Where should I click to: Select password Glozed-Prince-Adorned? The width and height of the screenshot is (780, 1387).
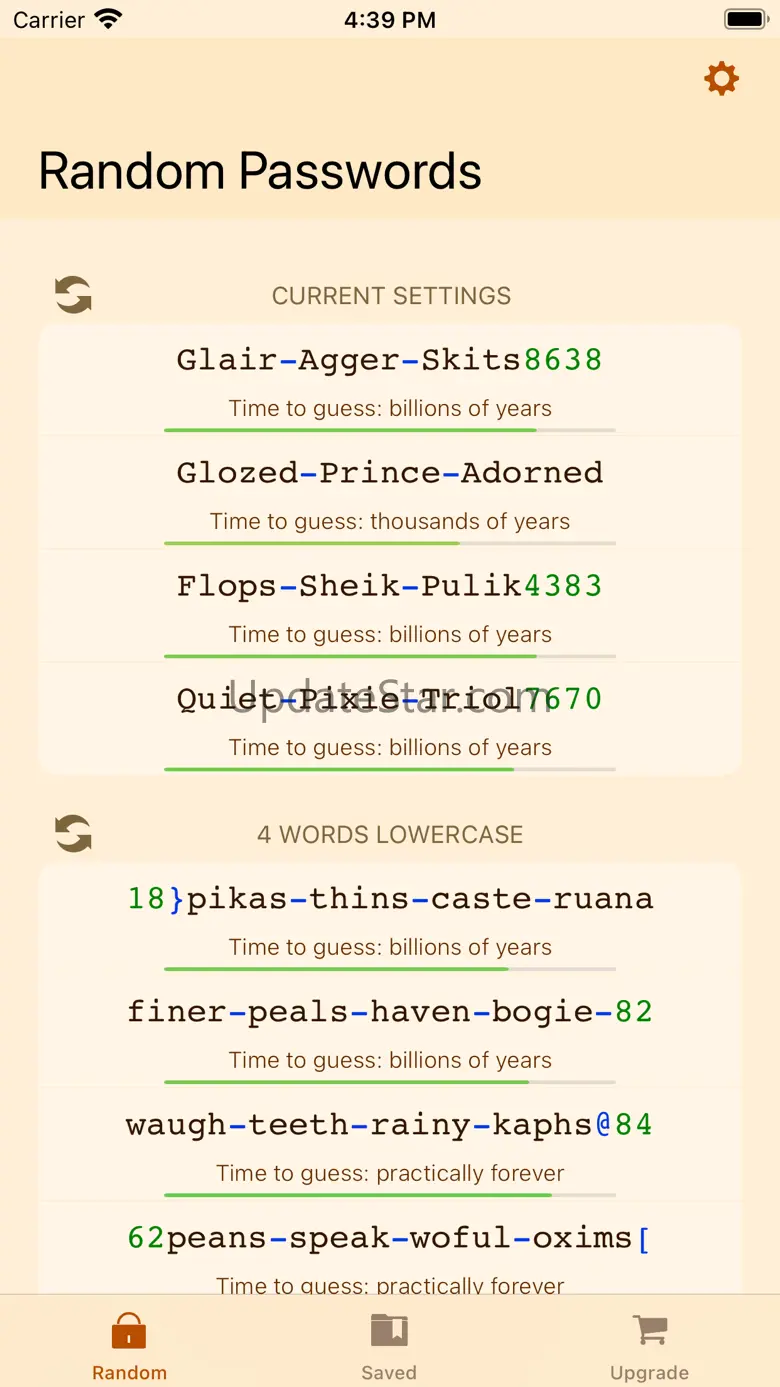(x=390, y=472)
